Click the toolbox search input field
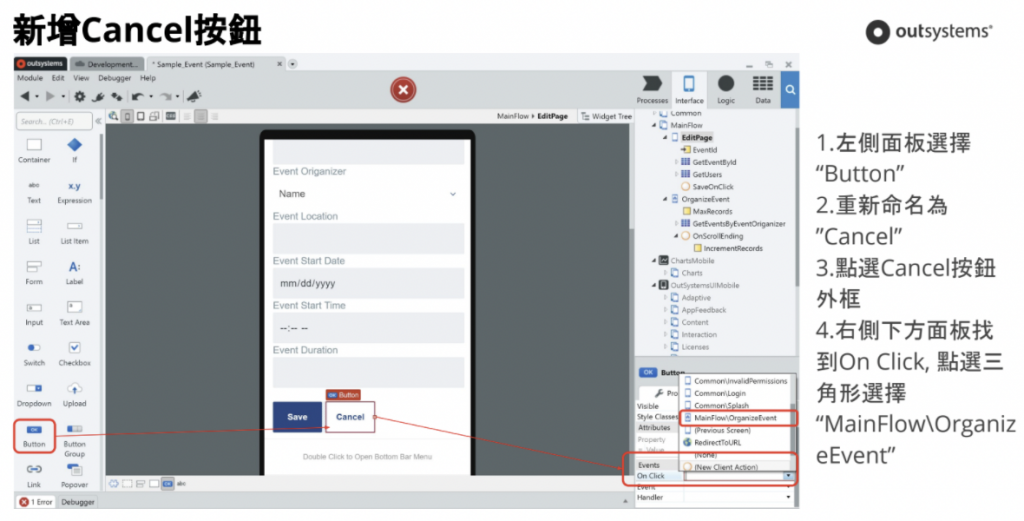 click(54, 121)
